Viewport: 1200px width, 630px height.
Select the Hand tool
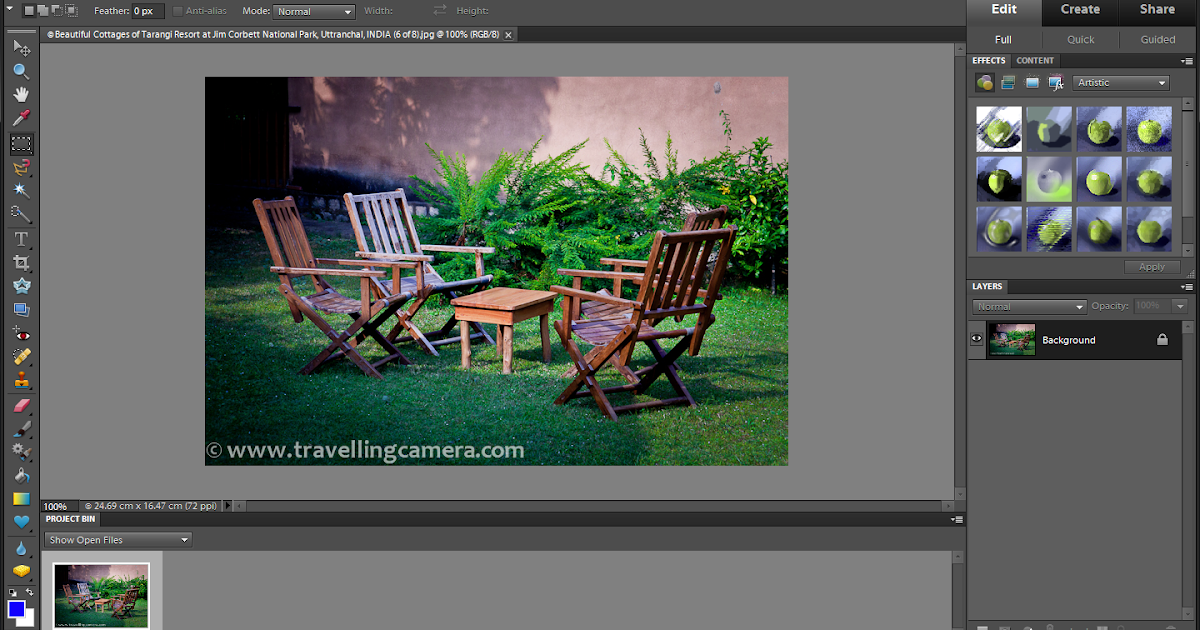(21, 95)
